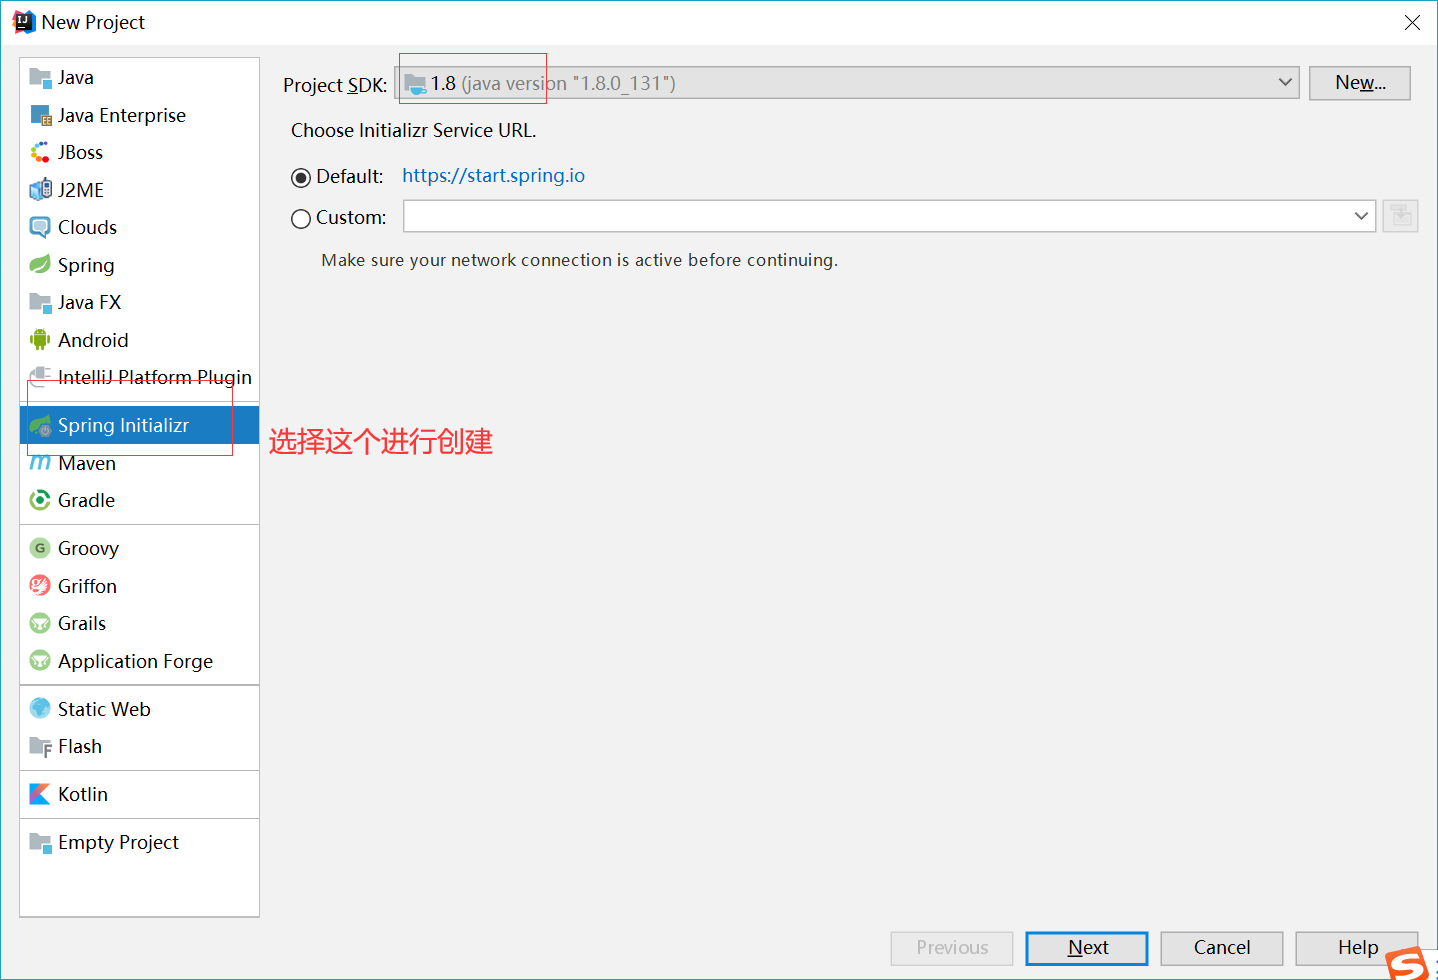Click the Spring Initializr leaf icon
The height and width of the screenshot is (980, 1438).
pyautogui.click(x=40, y=425)
